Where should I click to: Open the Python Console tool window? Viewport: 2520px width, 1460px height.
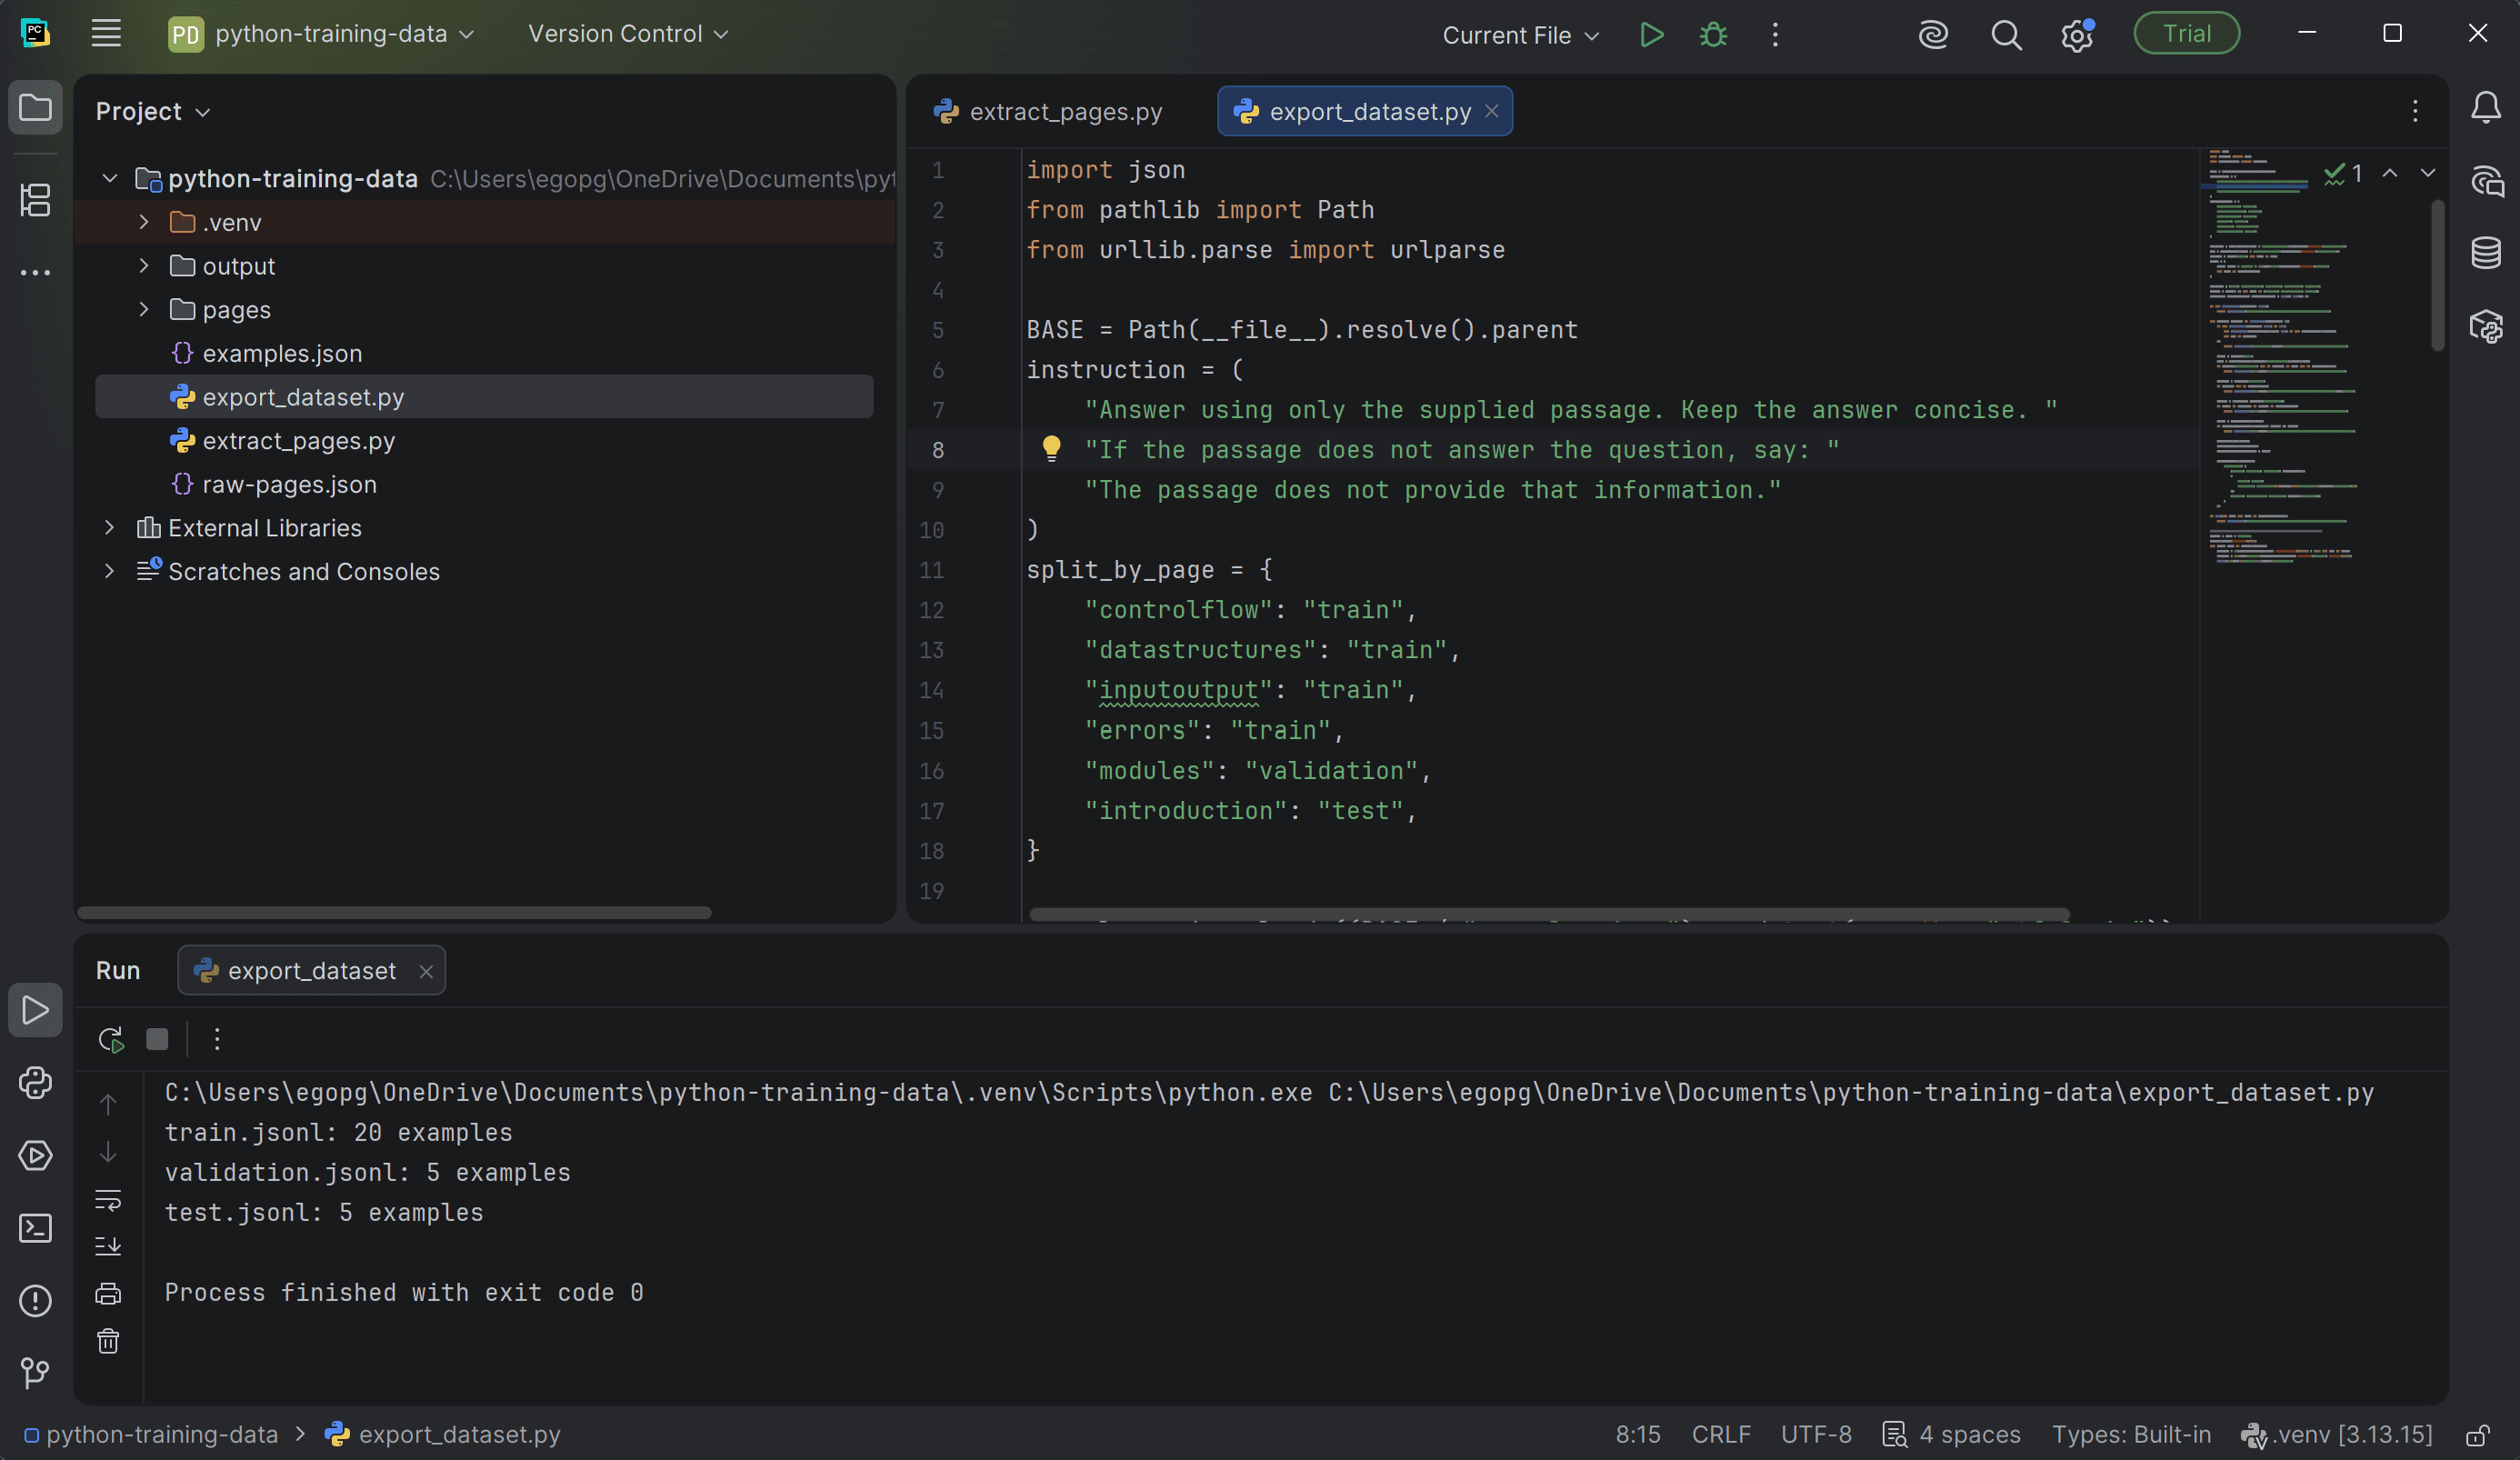(35, 1083)
